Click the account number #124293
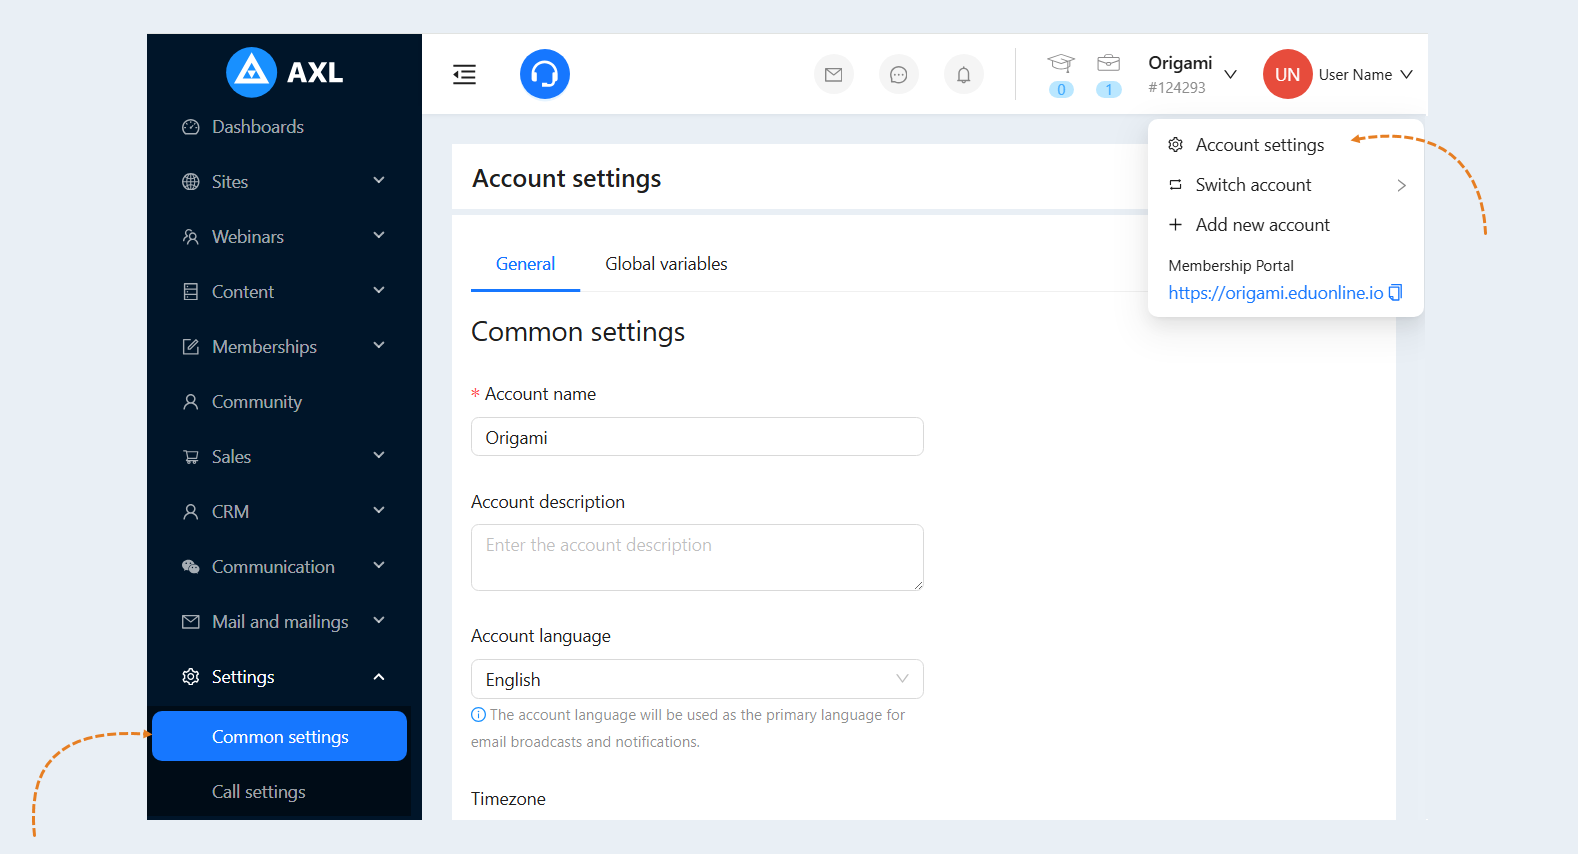 click(x=1177, y=88)
